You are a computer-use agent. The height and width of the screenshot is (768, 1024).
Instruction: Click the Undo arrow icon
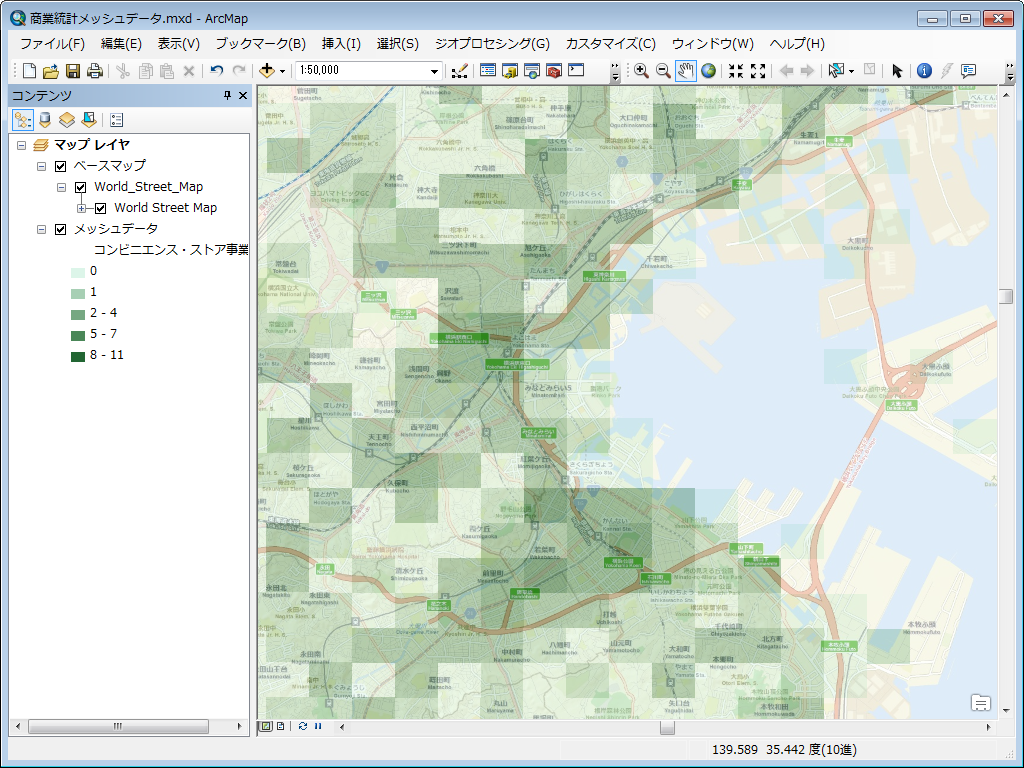(217, 71)
